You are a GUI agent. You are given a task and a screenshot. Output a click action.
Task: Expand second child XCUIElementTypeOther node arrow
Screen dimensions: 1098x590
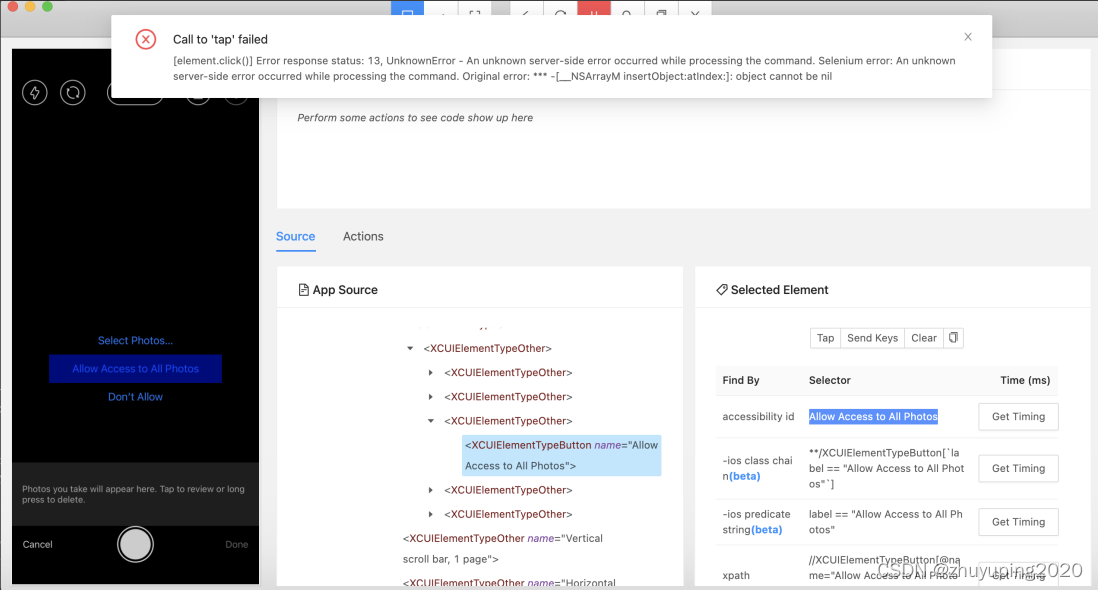pyautogui.click(x=431, y=397)
